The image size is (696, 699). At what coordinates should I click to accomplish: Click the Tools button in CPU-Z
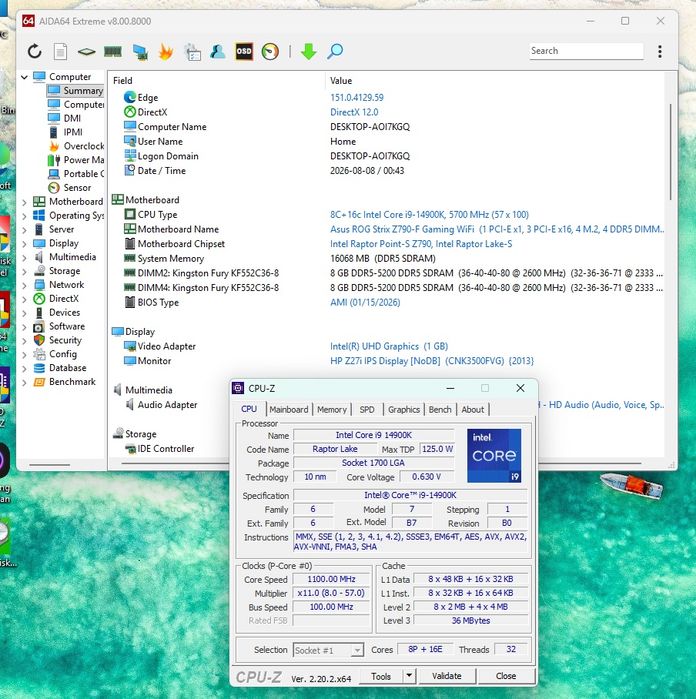click(381, 676)
